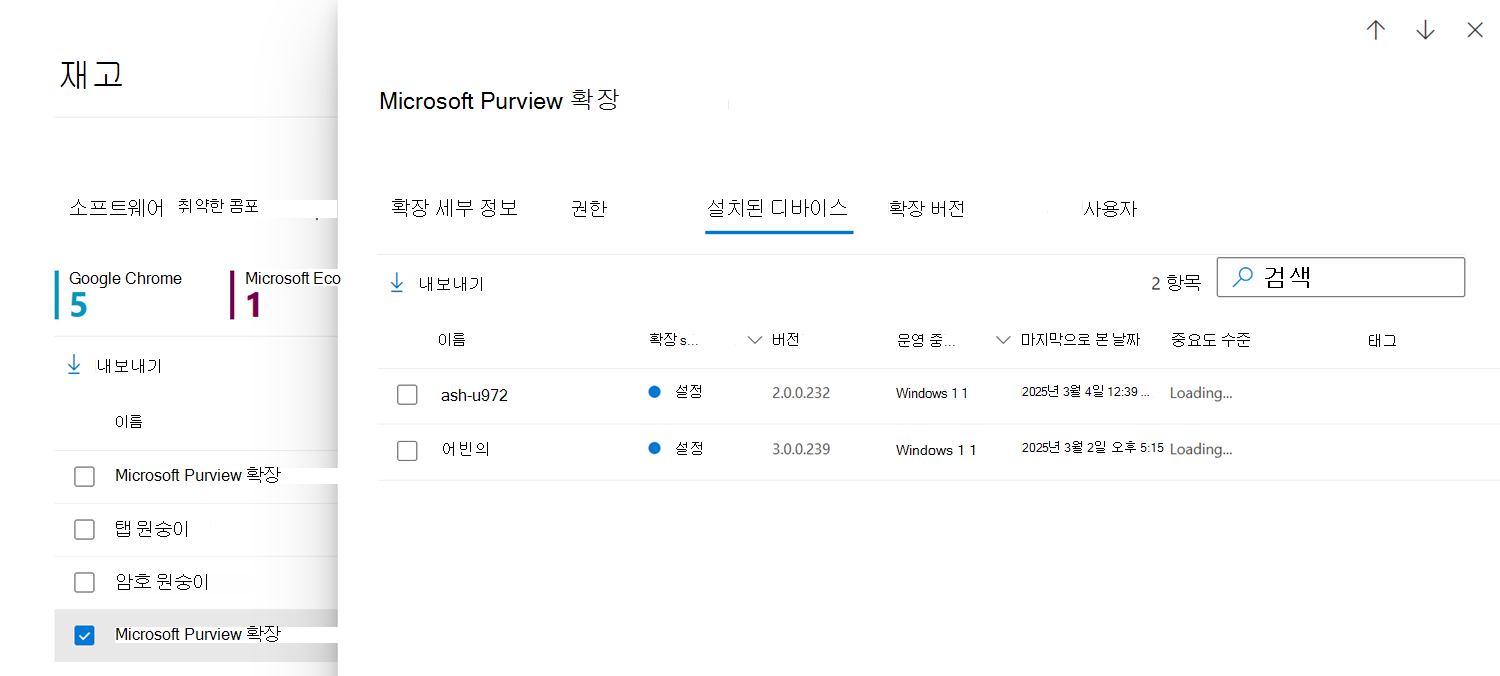The image size is (1500, 676).
Task: Click 내보내기 in the devices panel
Action: click(x=451, y=284)
